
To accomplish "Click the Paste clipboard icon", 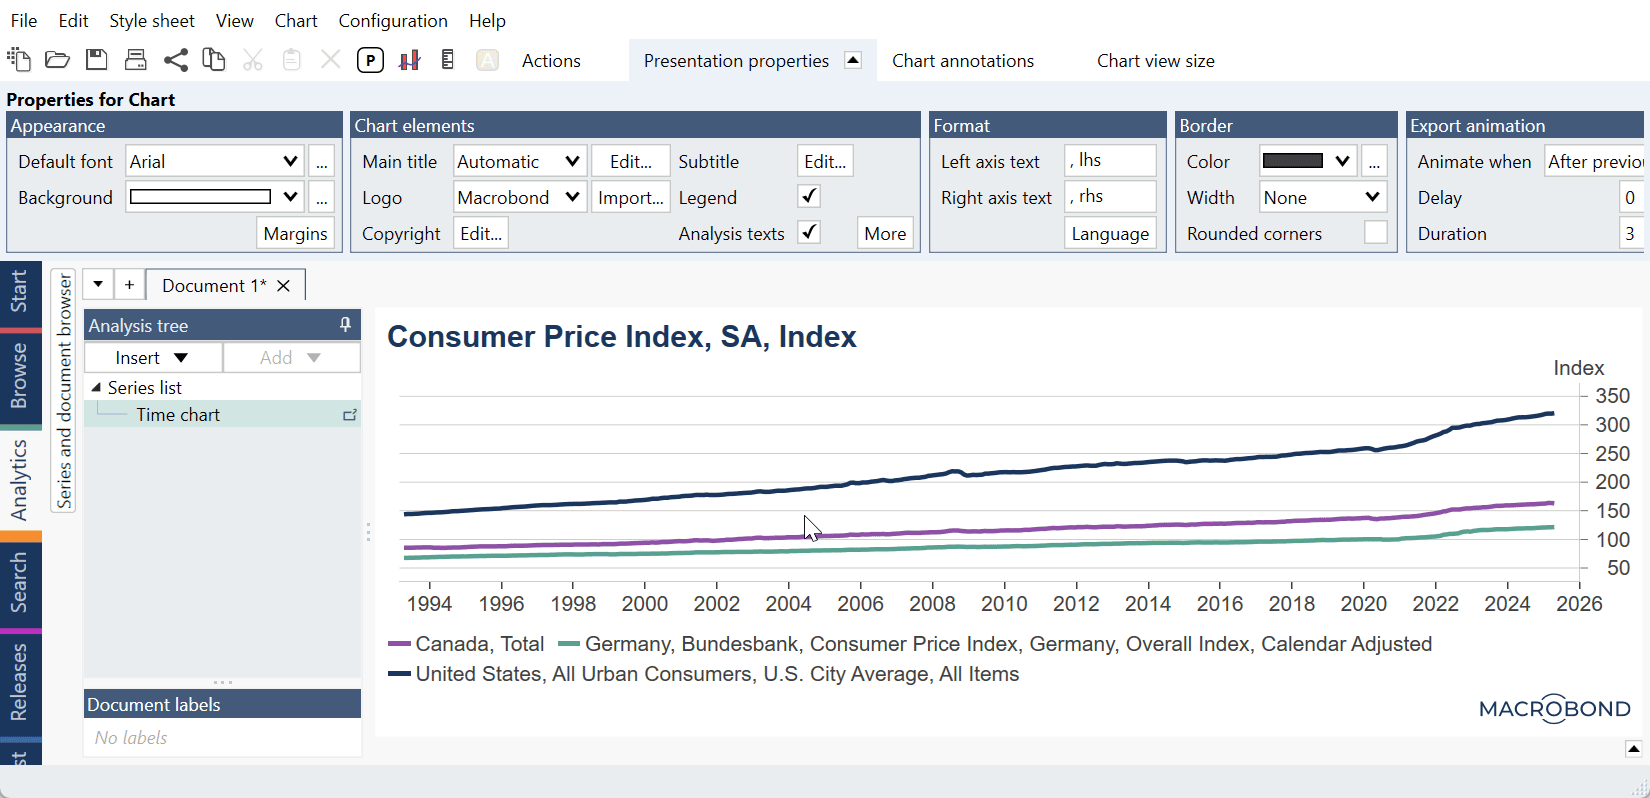I will point(291,60).
